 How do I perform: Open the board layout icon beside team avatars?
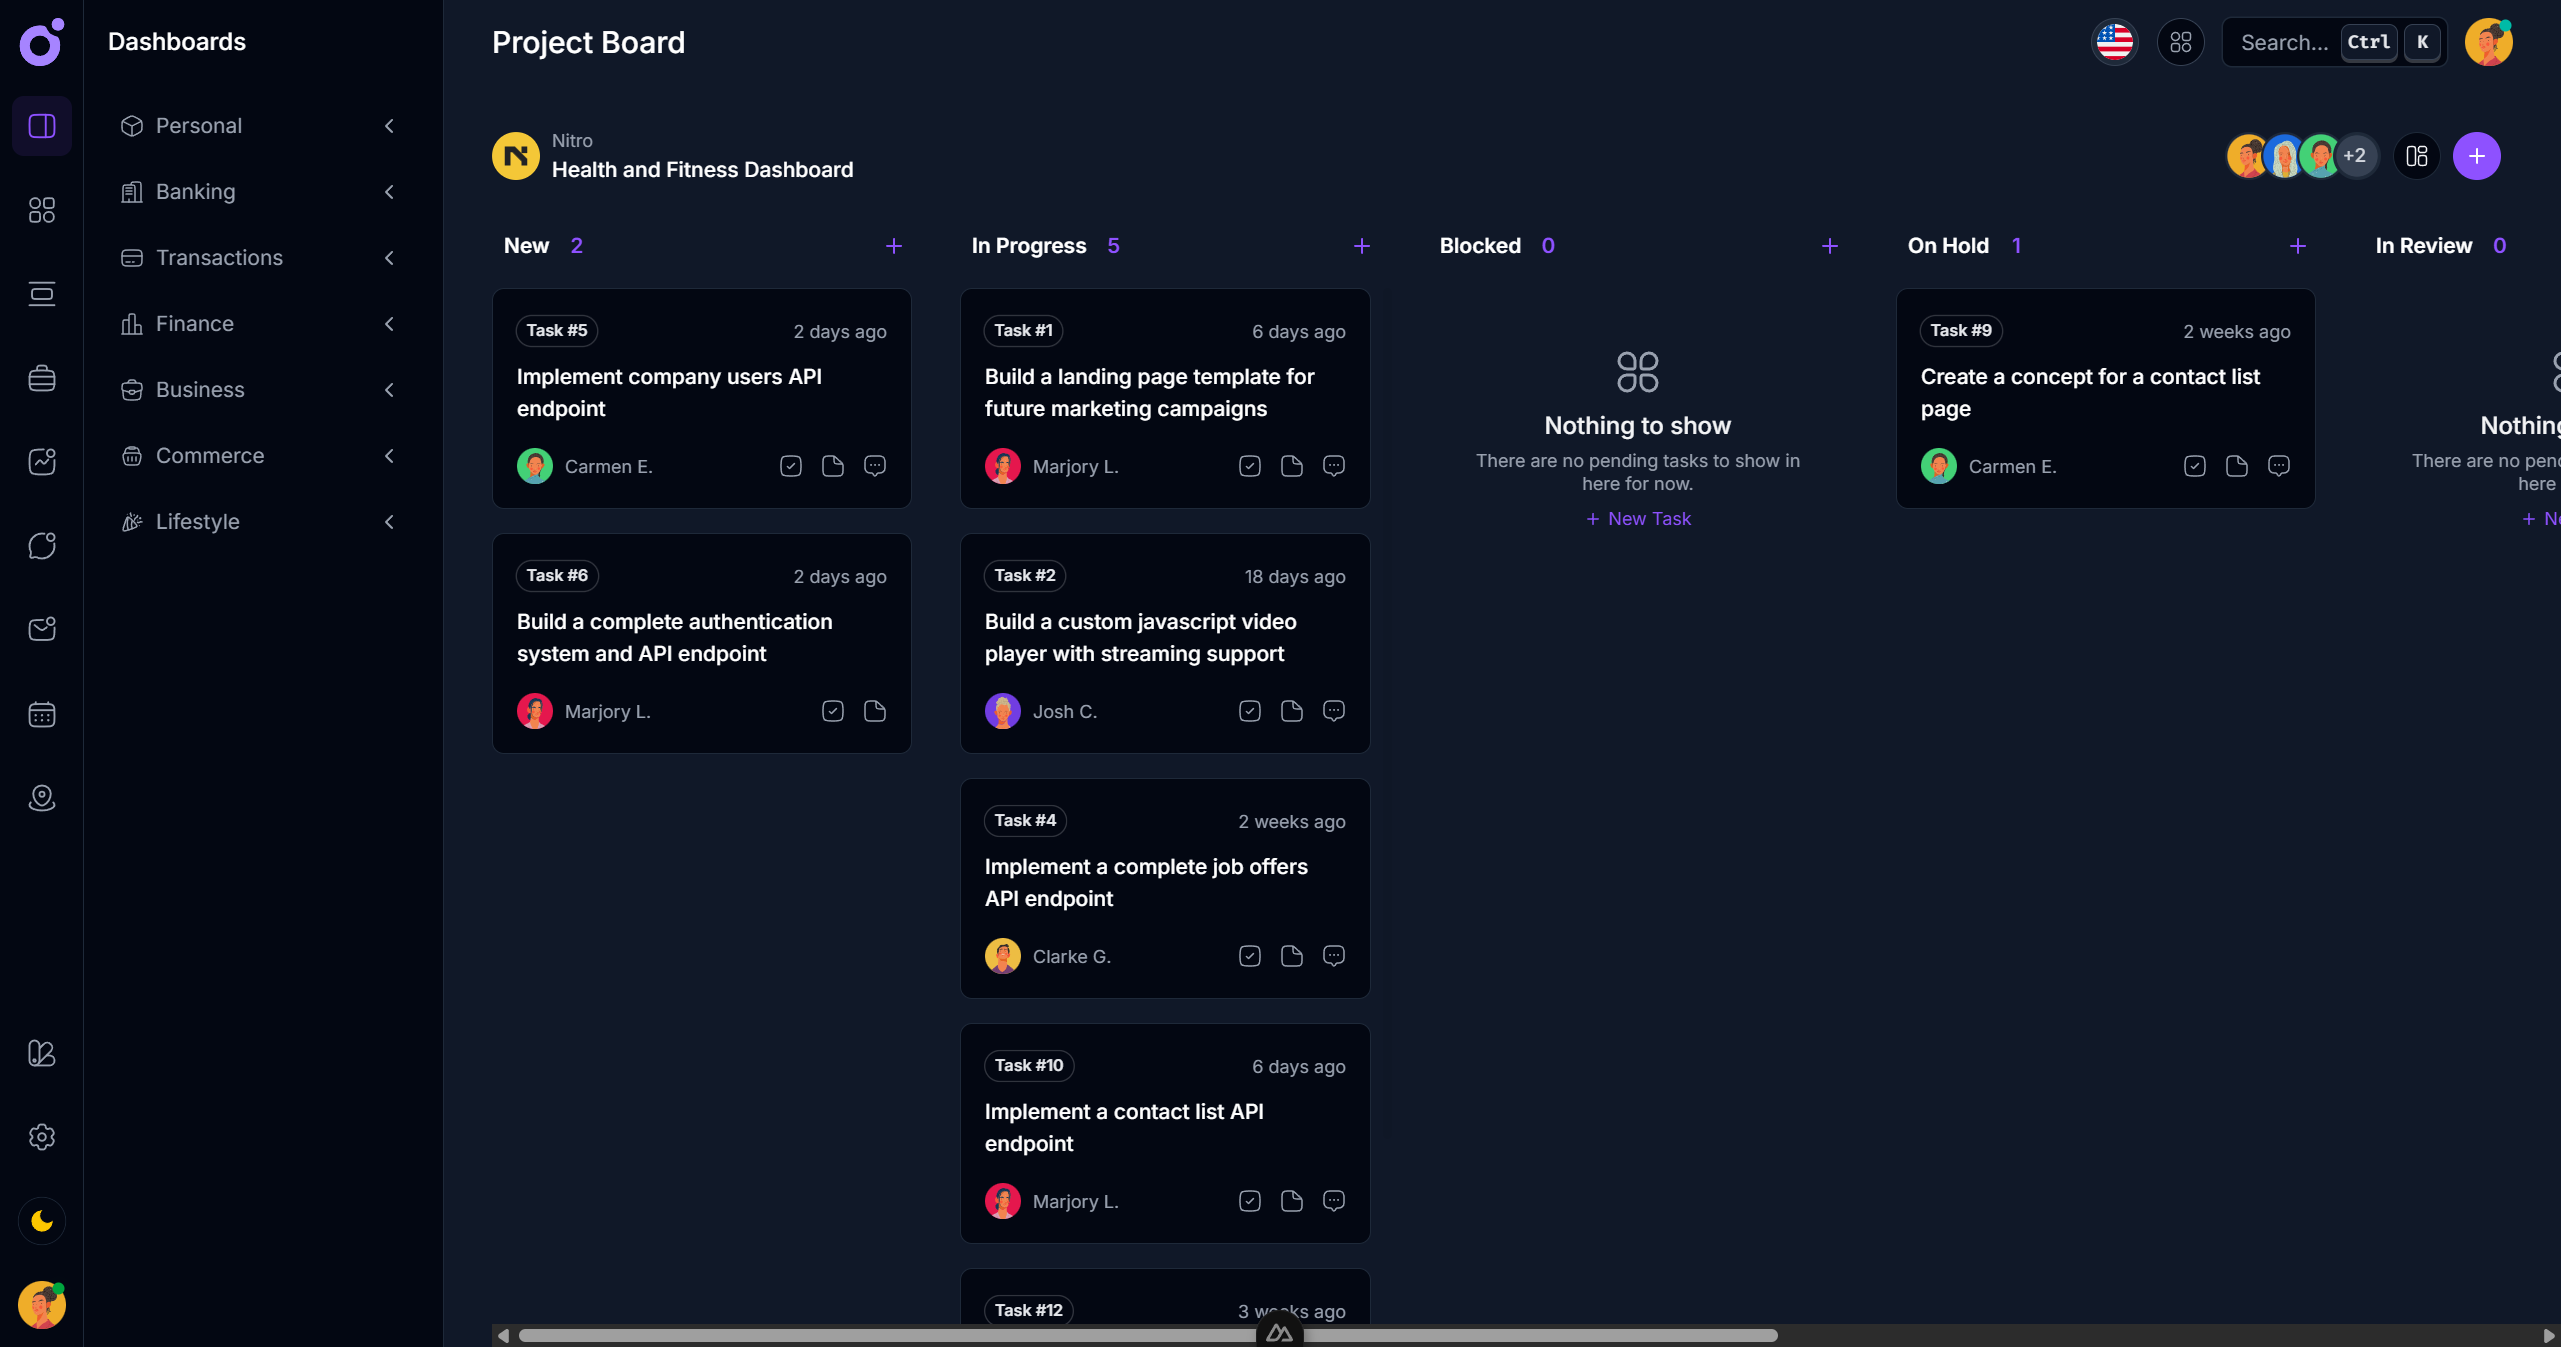coord(2415,156)
